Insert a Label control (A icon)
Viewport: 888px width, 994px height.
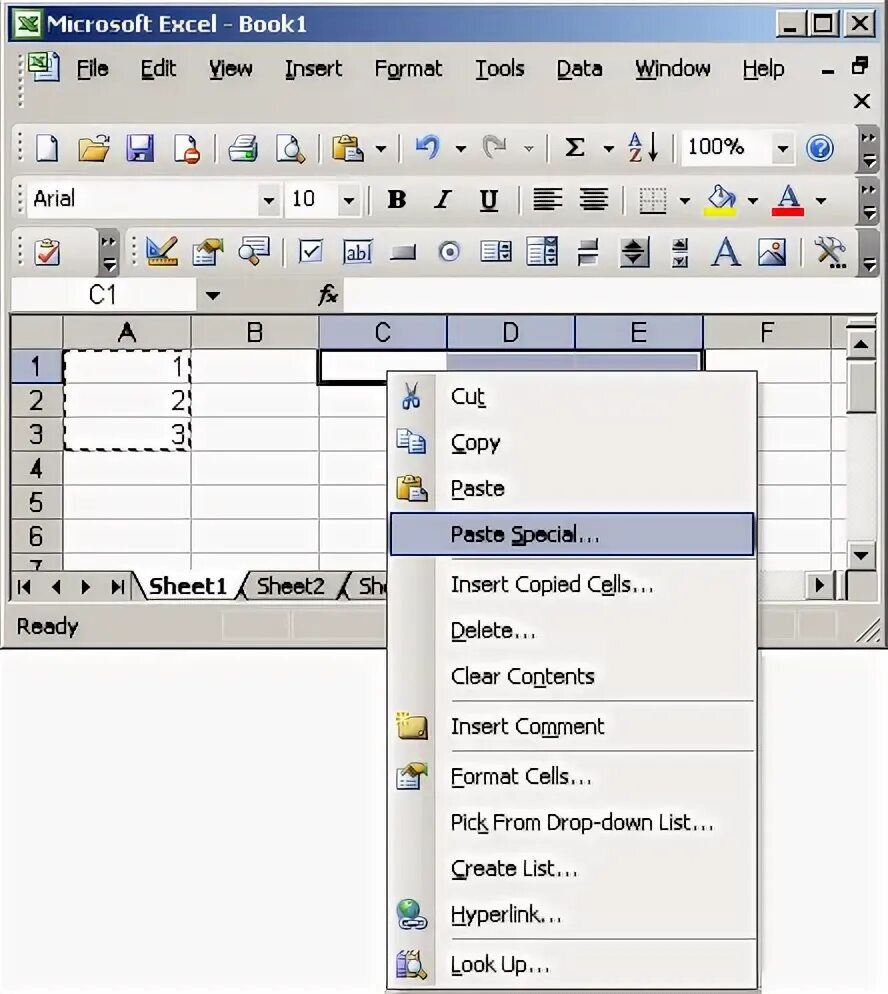point(726,252)
